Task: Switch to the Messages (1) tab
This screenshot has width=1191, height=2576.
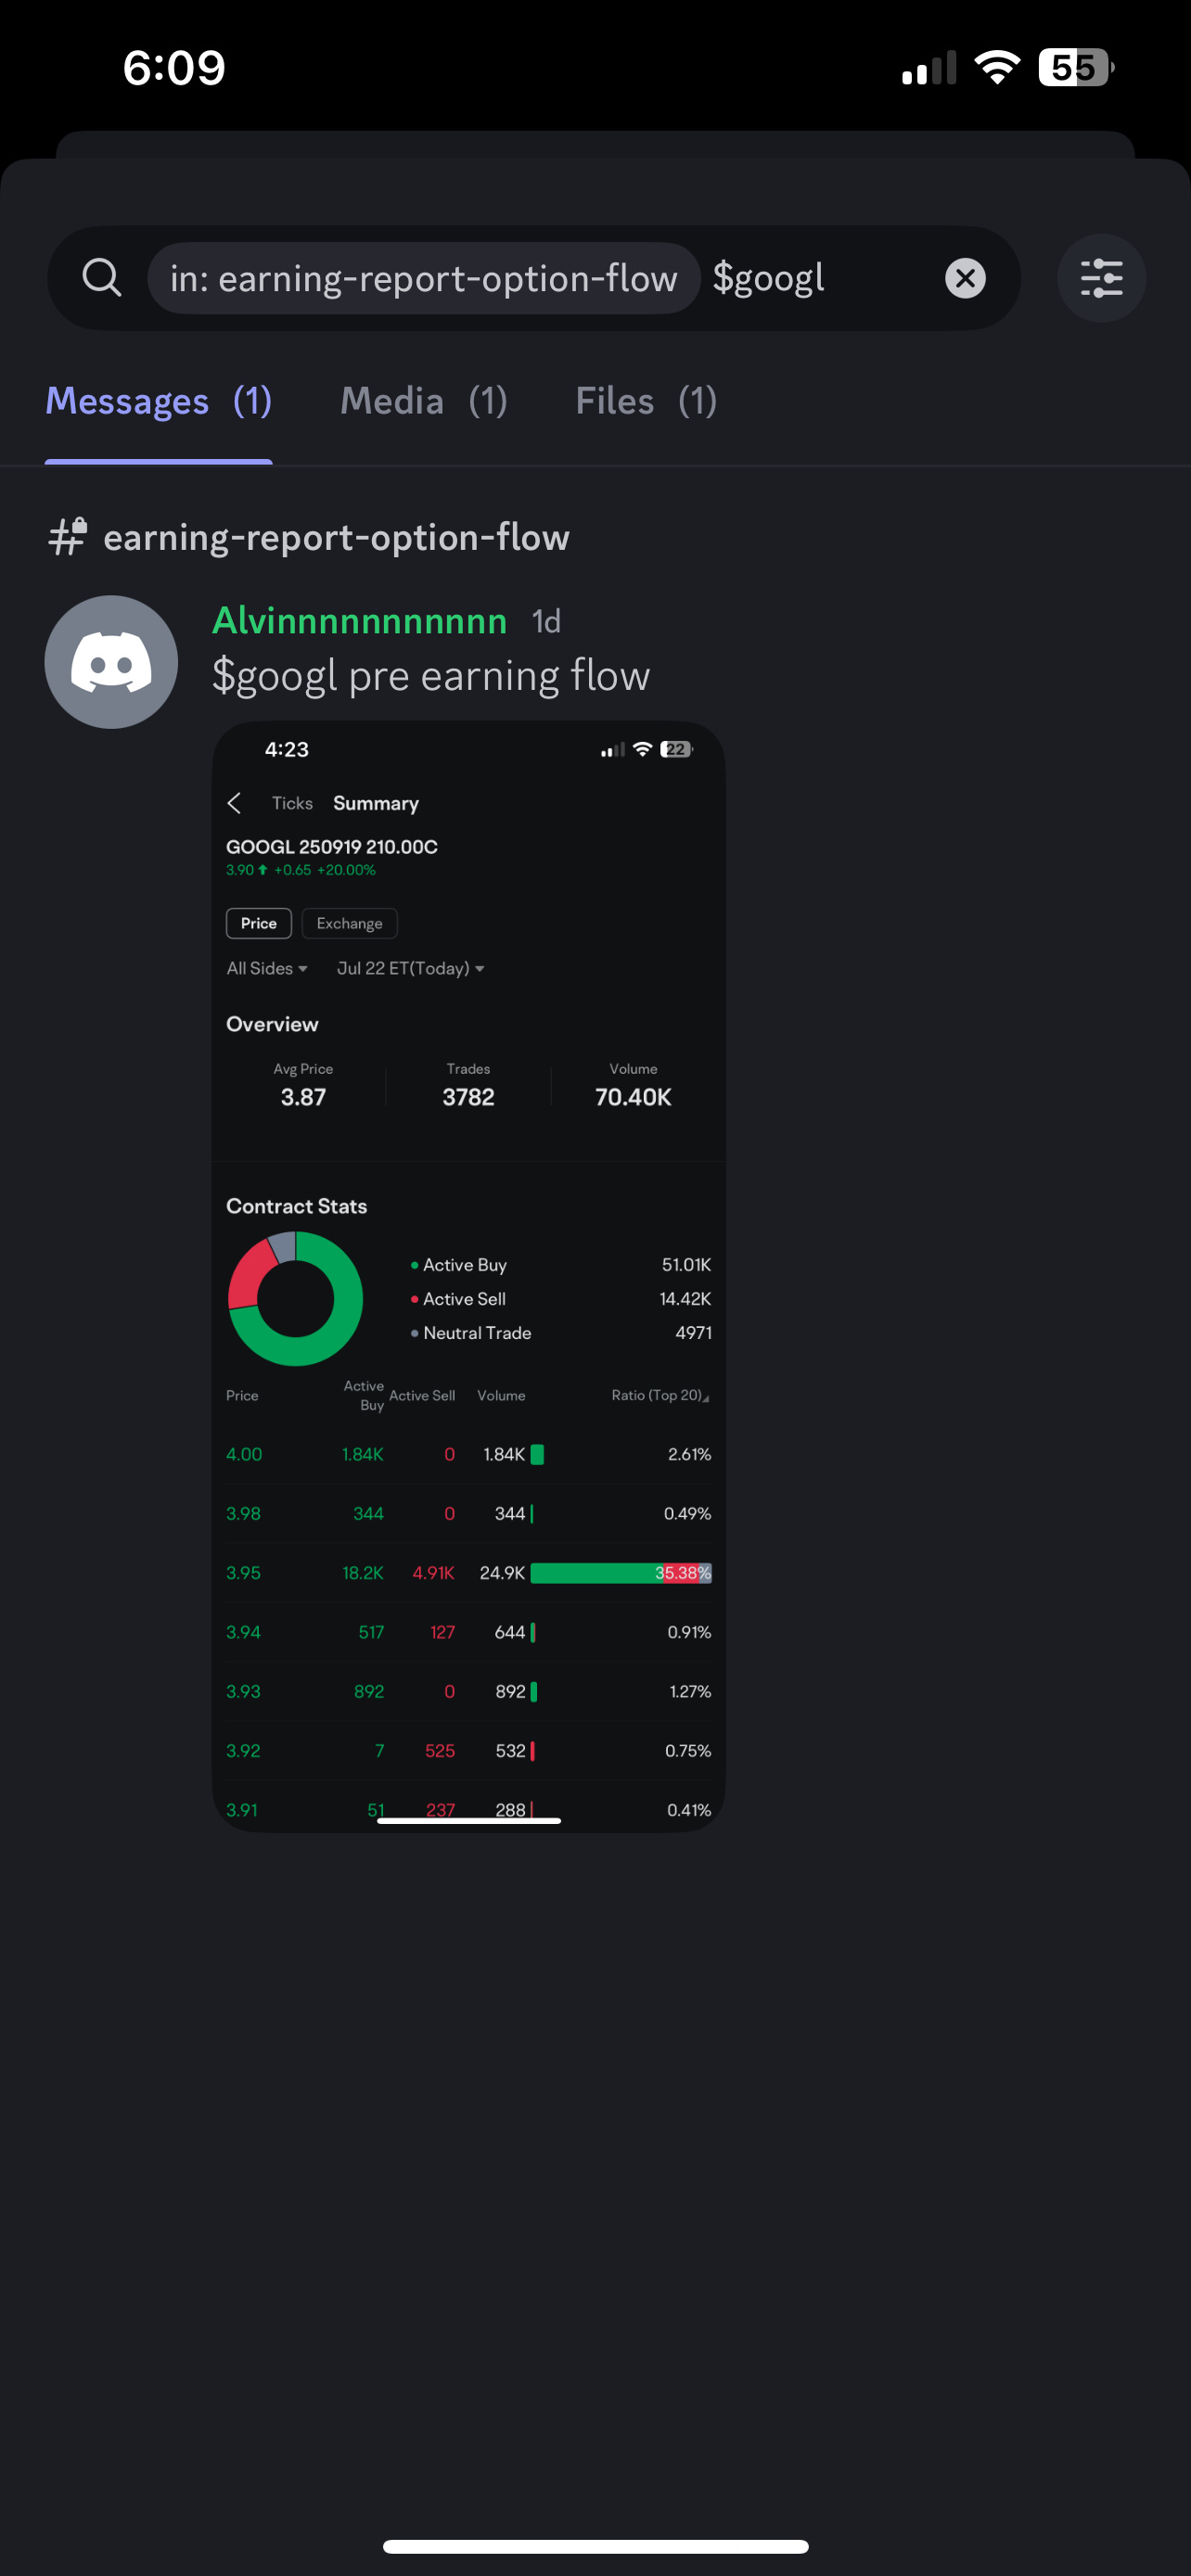Action: (159, 401)
